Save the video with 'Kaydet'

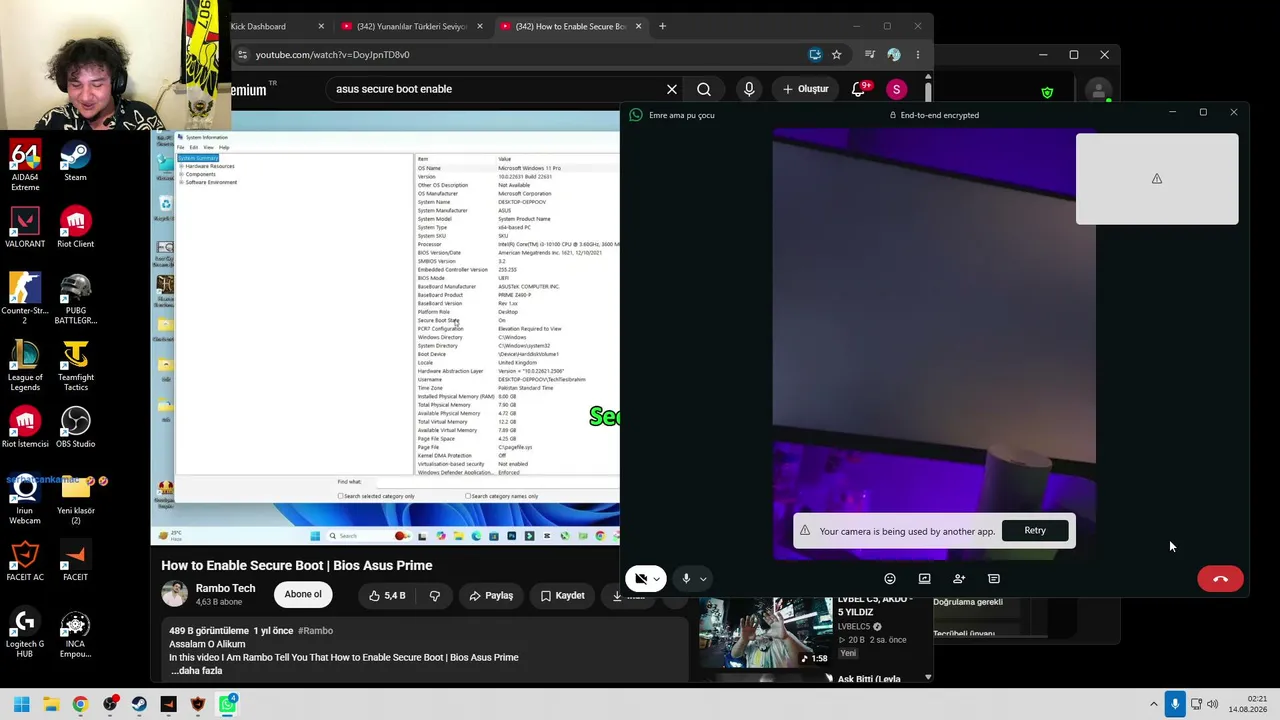click(x=562, y=596)
